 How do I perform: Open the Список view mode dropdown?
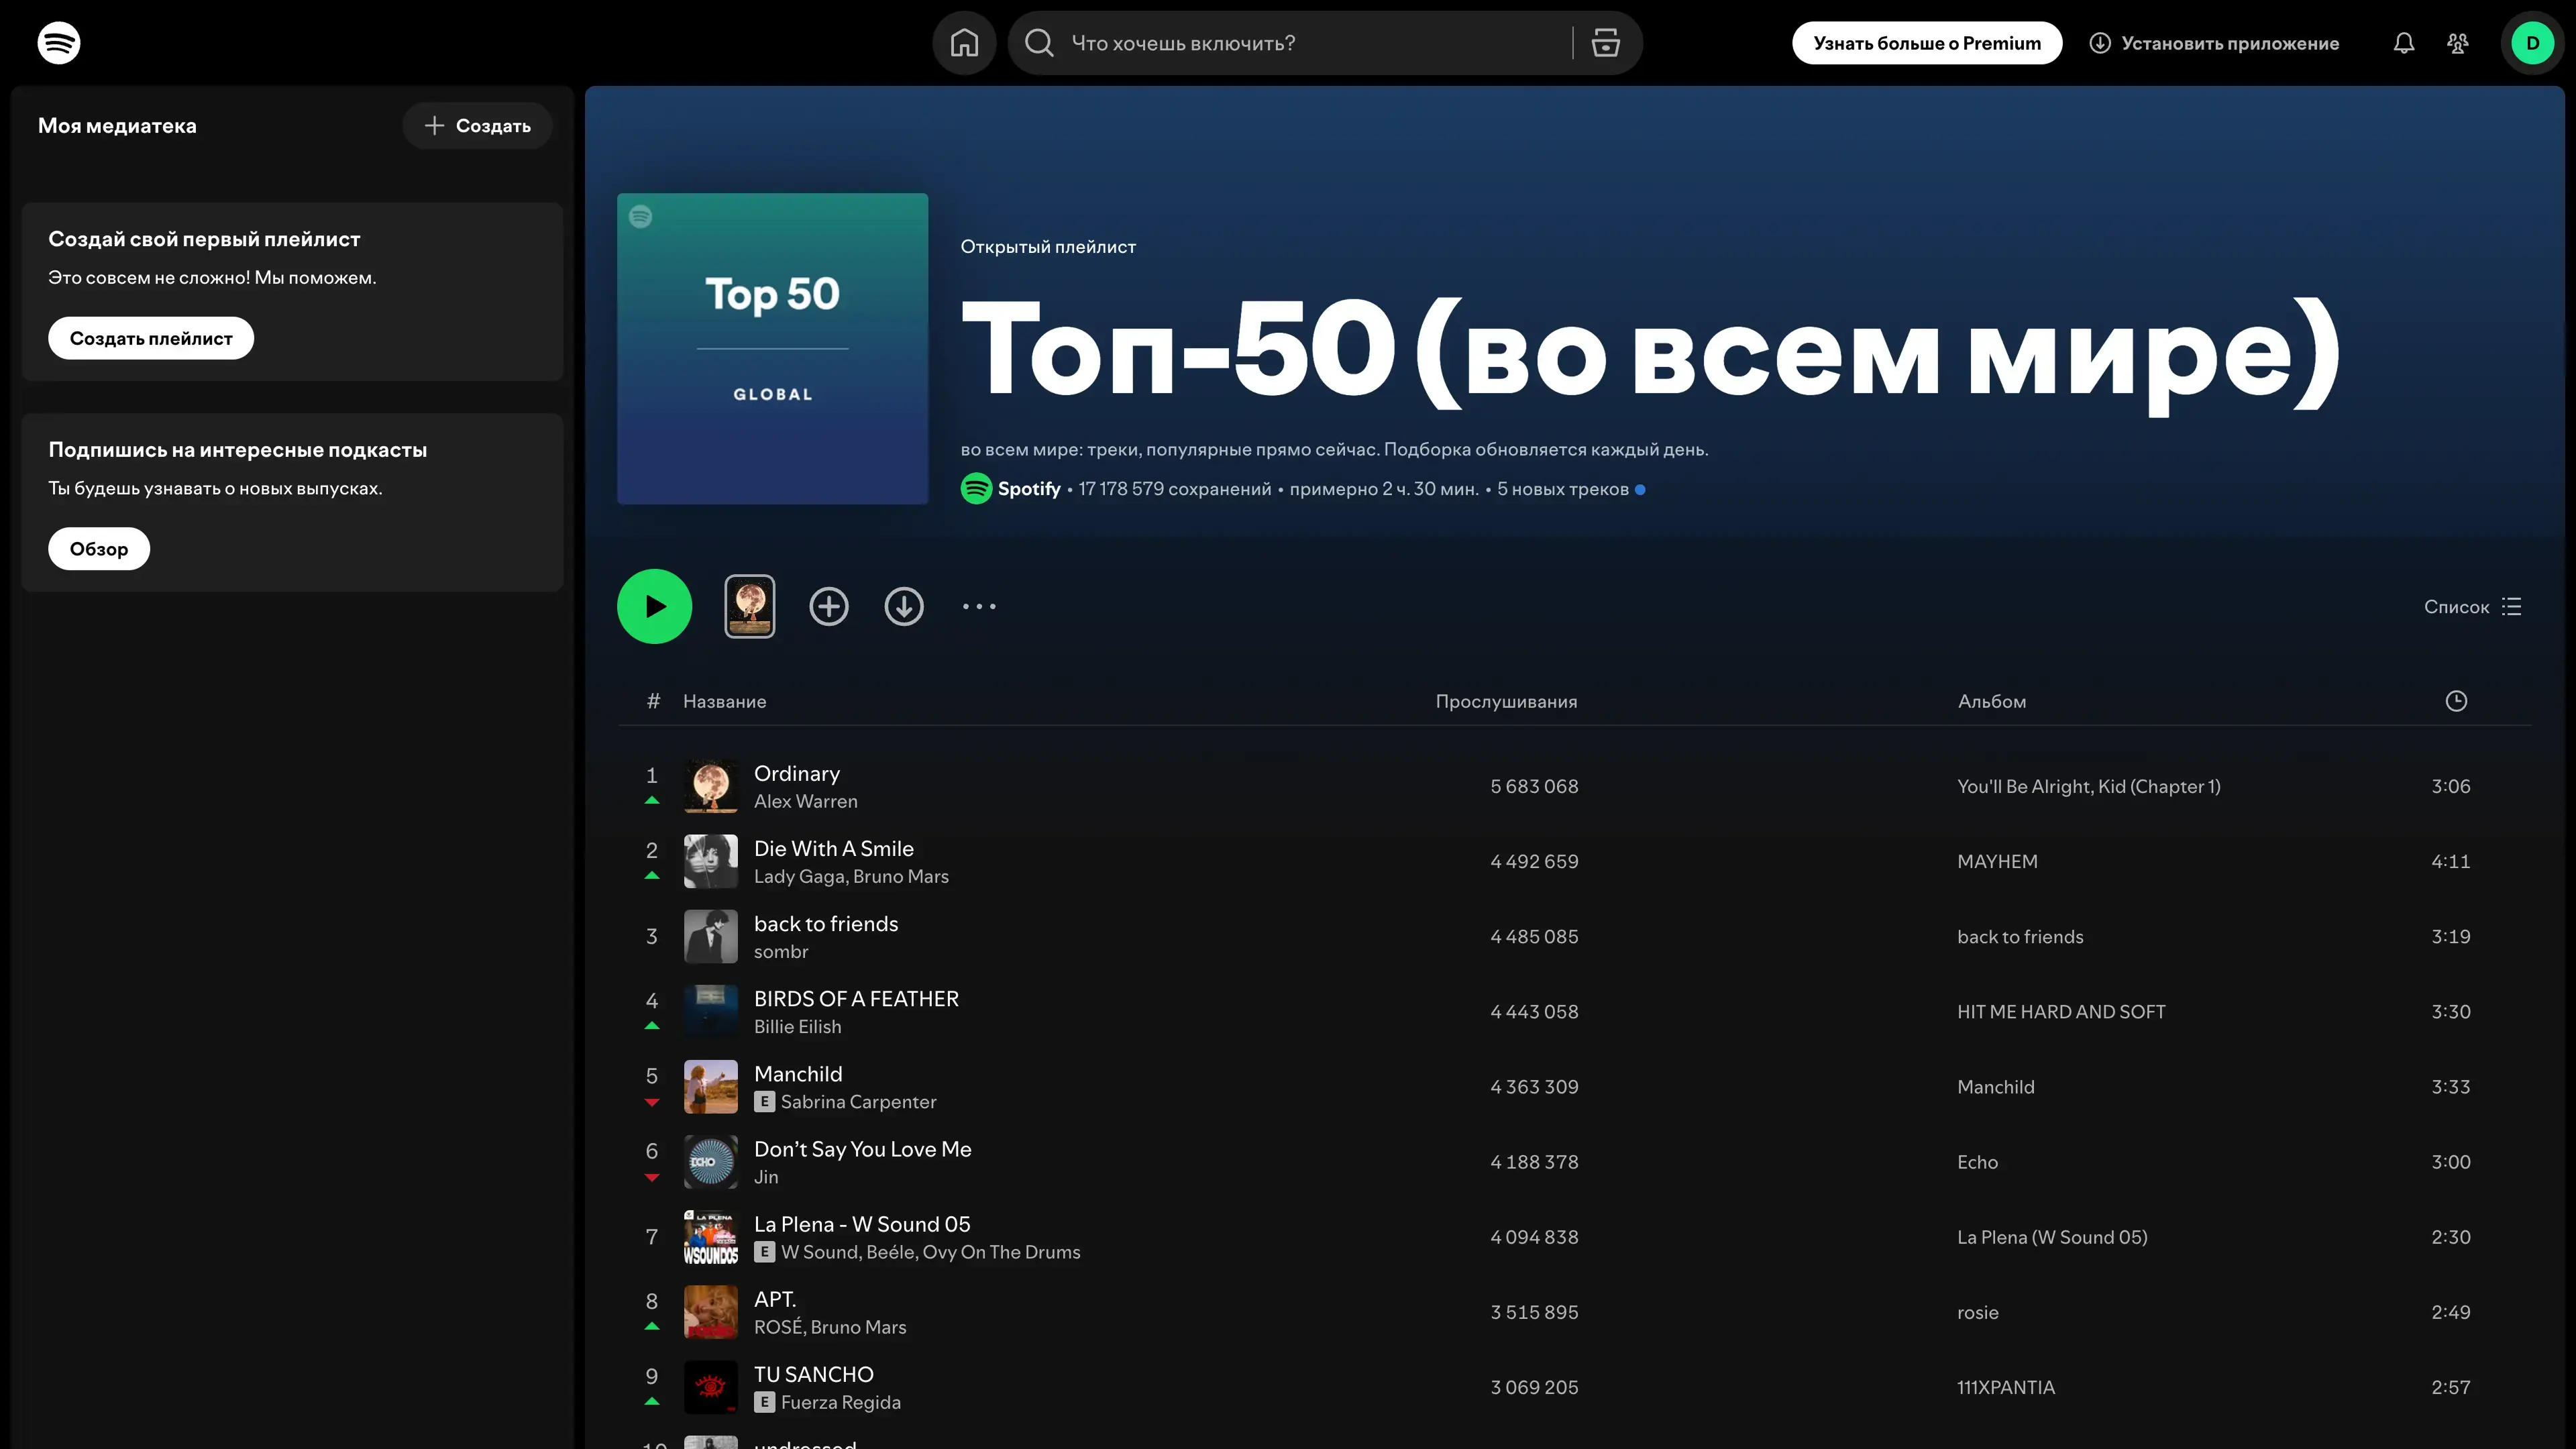pos(2472,607)
